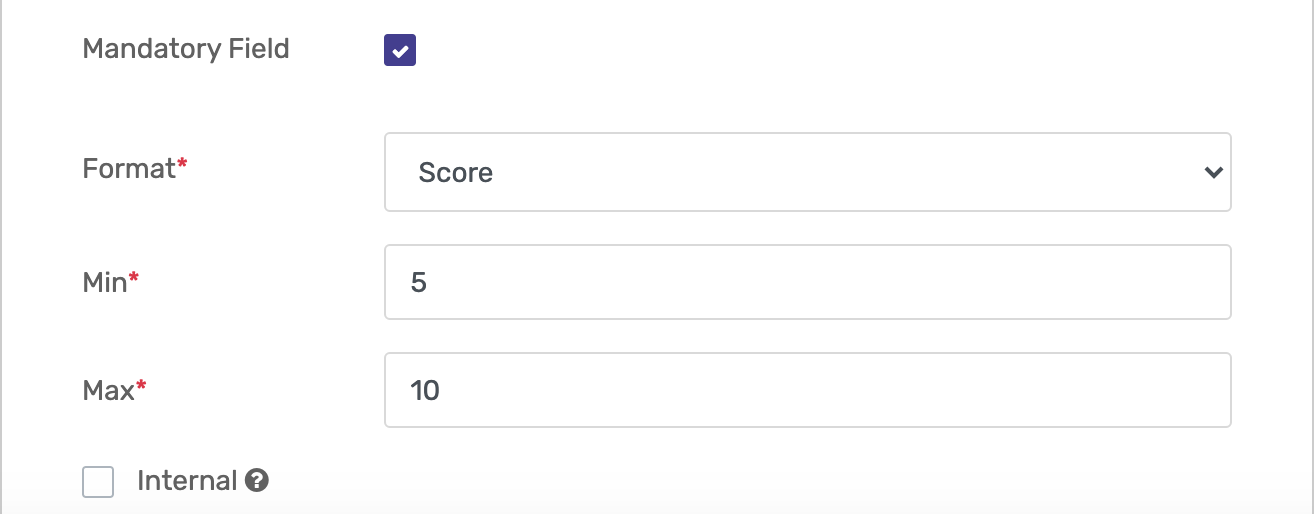
Task: Click the red asterisk next to Max
Action: point(141,385)
